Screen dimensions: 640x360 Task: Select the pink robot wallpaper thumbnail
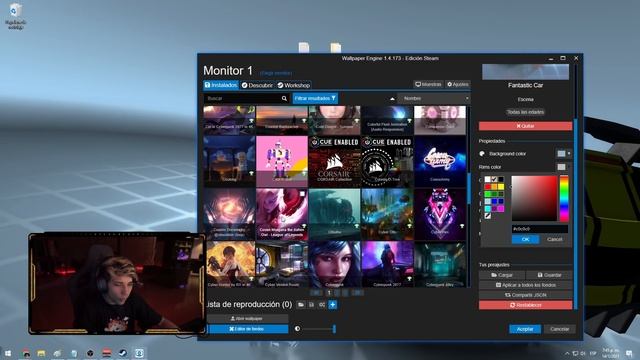tap(282, 161)
